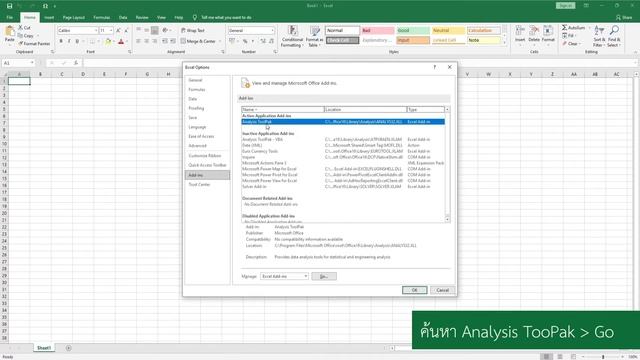Apply the Neutral cell style swatch

coord(448,31)
